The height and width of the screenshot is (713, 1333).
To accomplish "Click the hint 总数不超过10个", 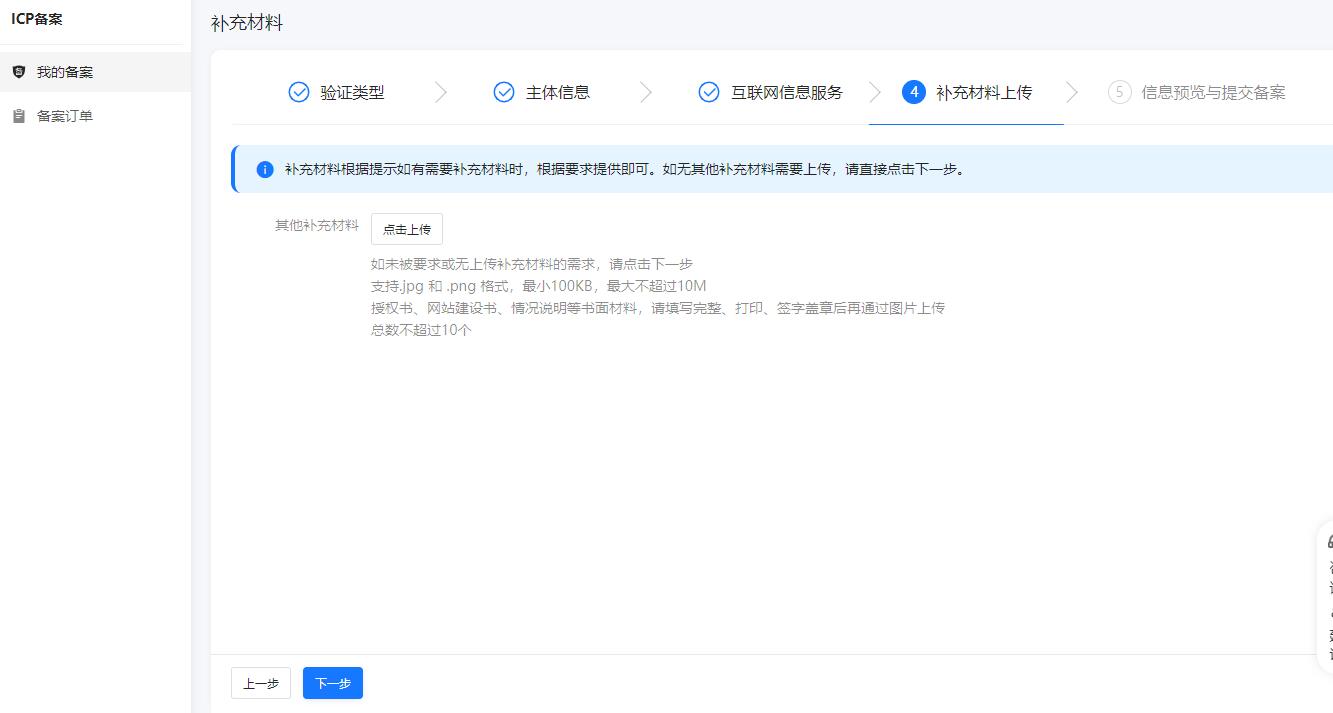I will tap(421, 330).
